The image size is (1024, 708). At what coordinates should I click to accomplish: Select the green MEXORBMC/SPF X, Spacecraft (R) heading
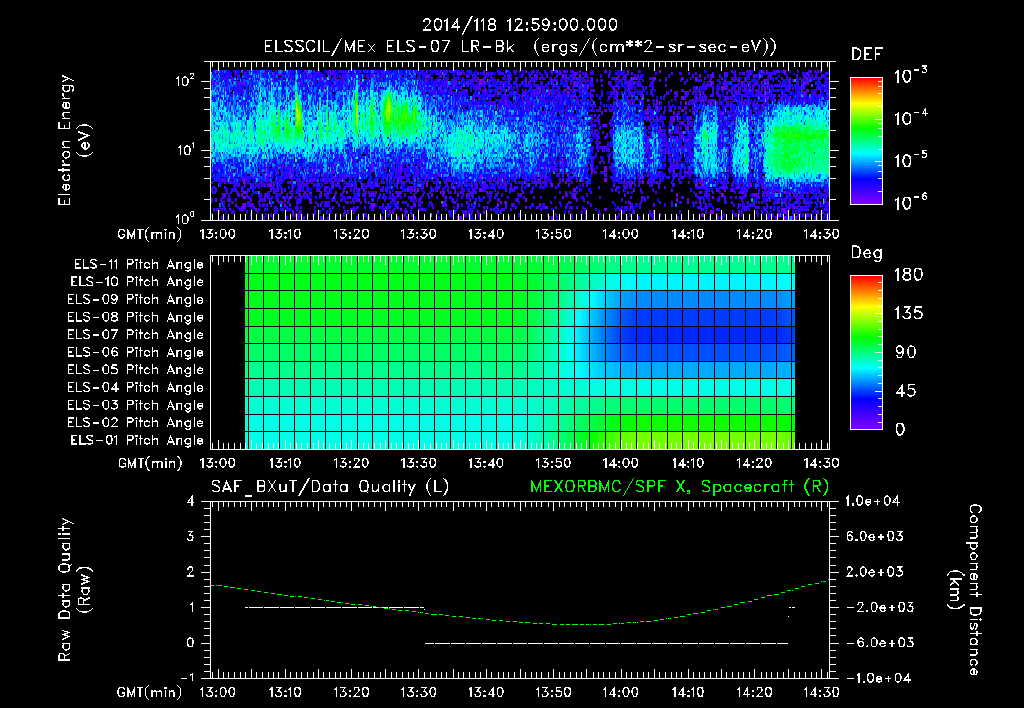click(679, 487)
